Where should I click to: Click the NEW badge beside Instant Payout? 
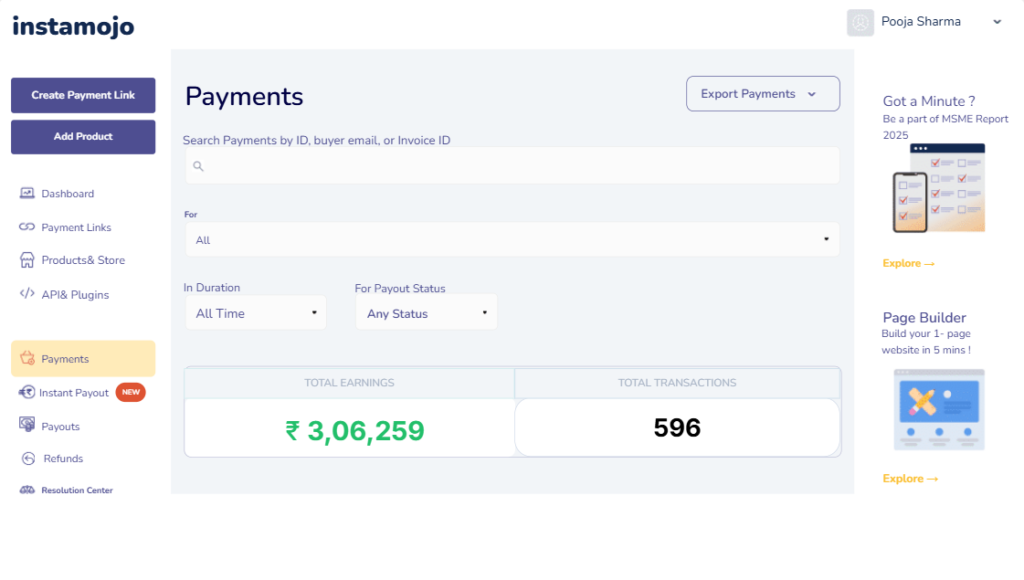point(131,392)
